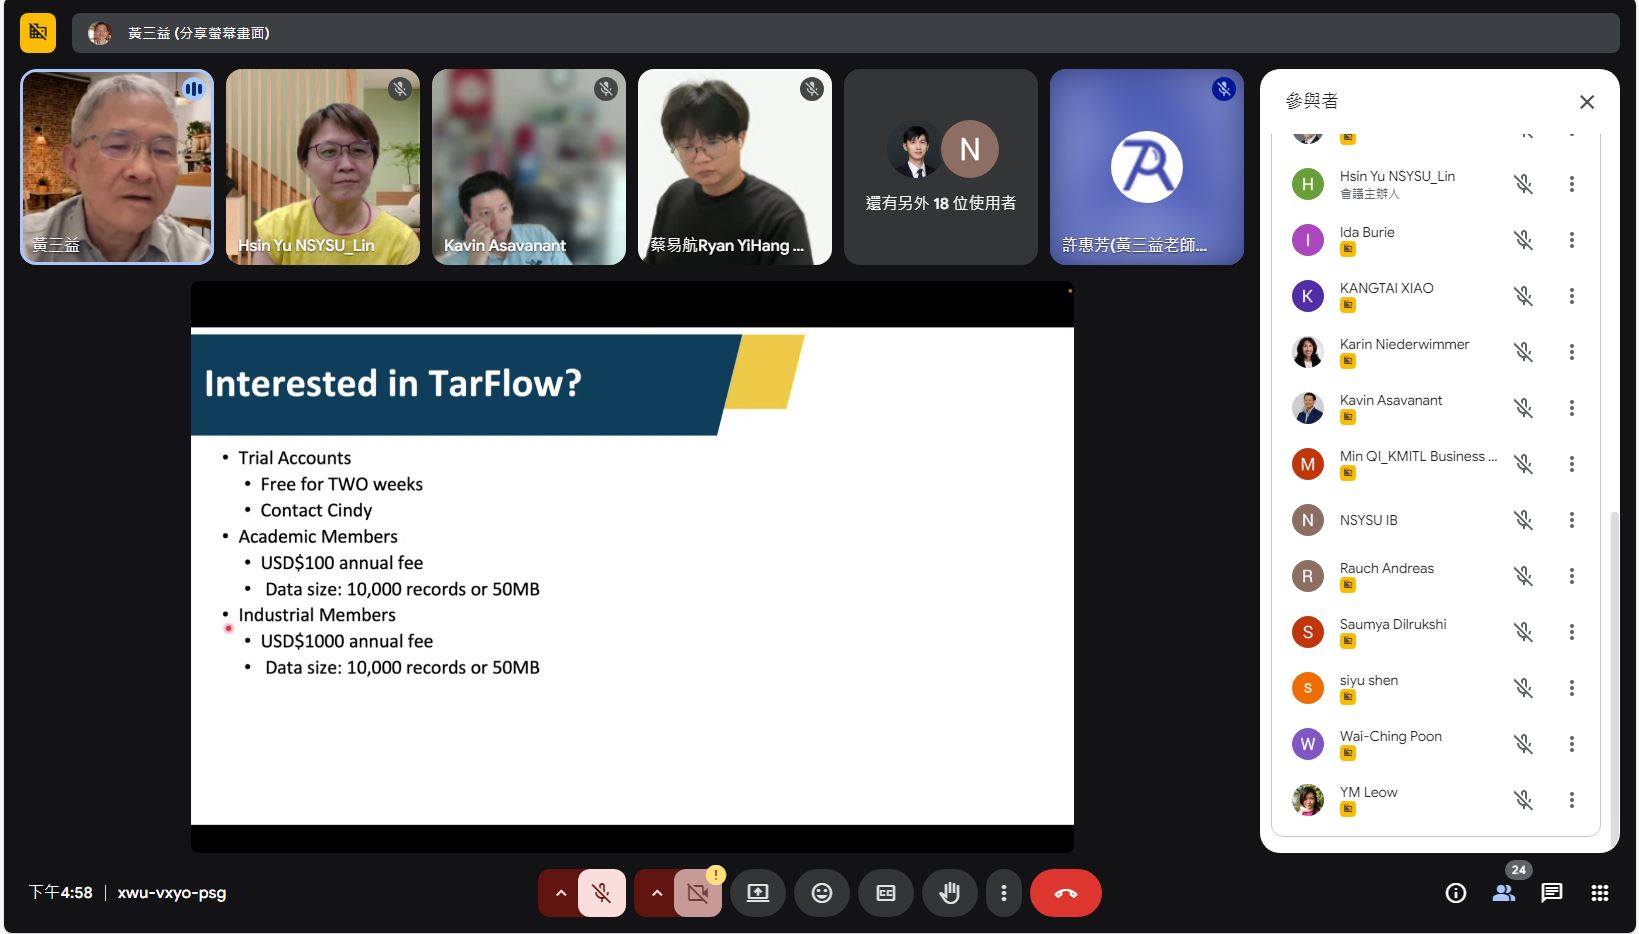Click Karin Niederwimmer's avatar in list
The width and height of the screenshot is (1639, 934).
tap(1308, 352)
